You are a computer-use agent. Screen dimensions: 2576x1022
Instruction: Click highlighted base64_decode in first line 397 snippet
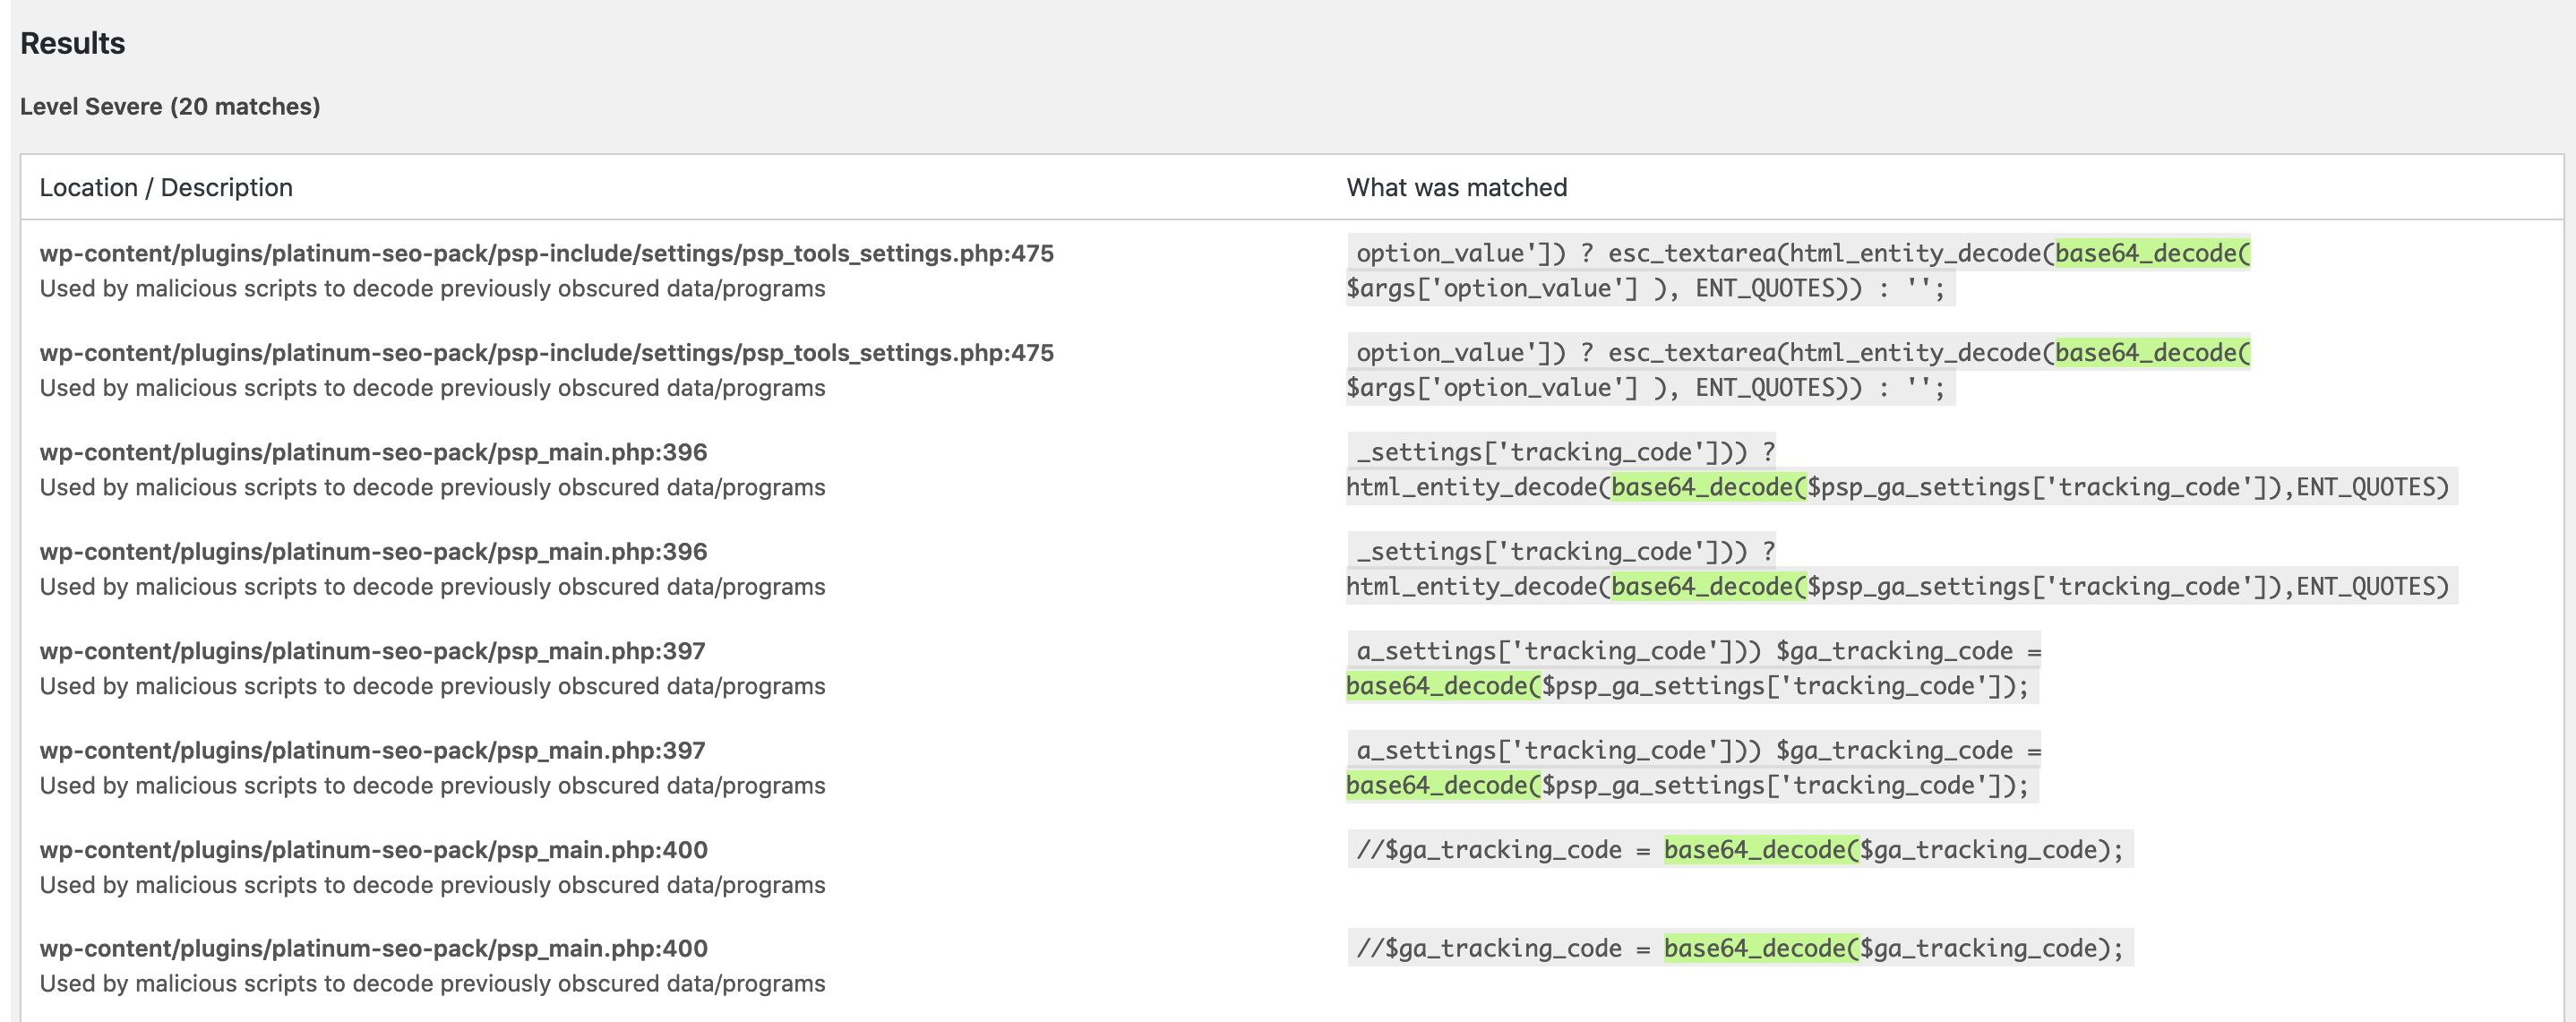(x=1442, y=686)
